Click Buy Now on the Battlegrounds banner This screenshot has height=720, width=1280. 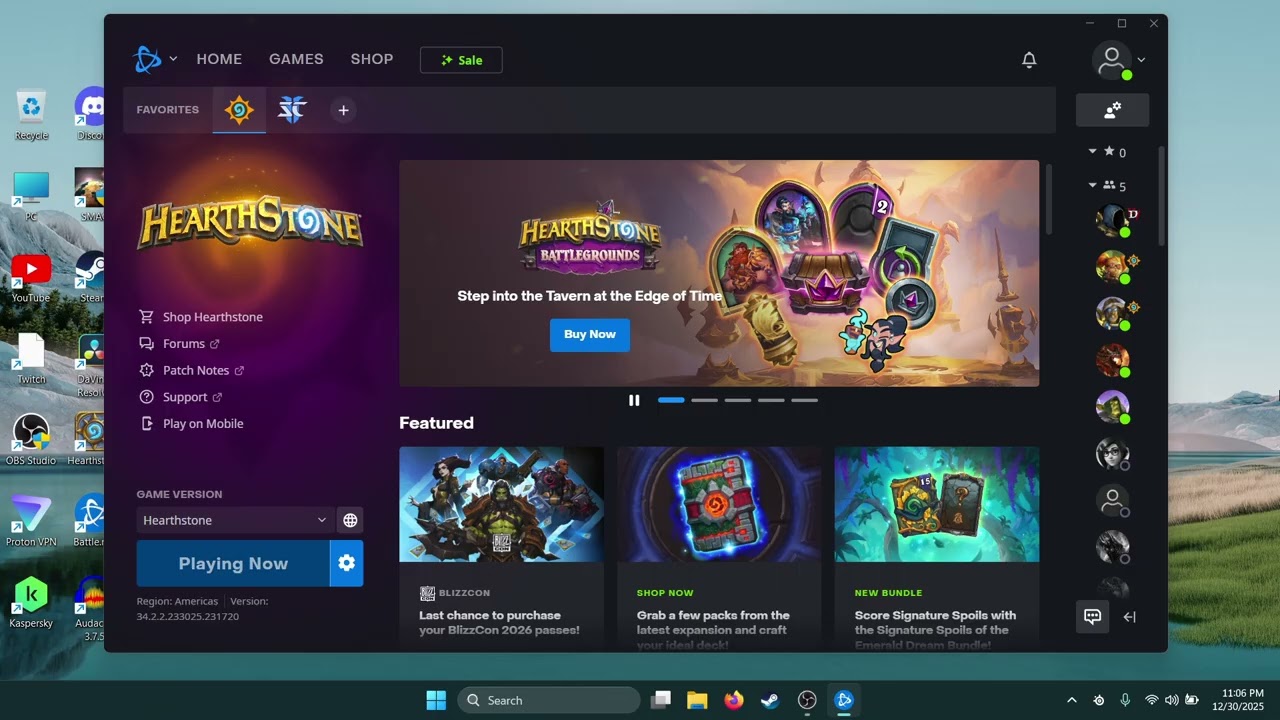[x=590, y=335]
